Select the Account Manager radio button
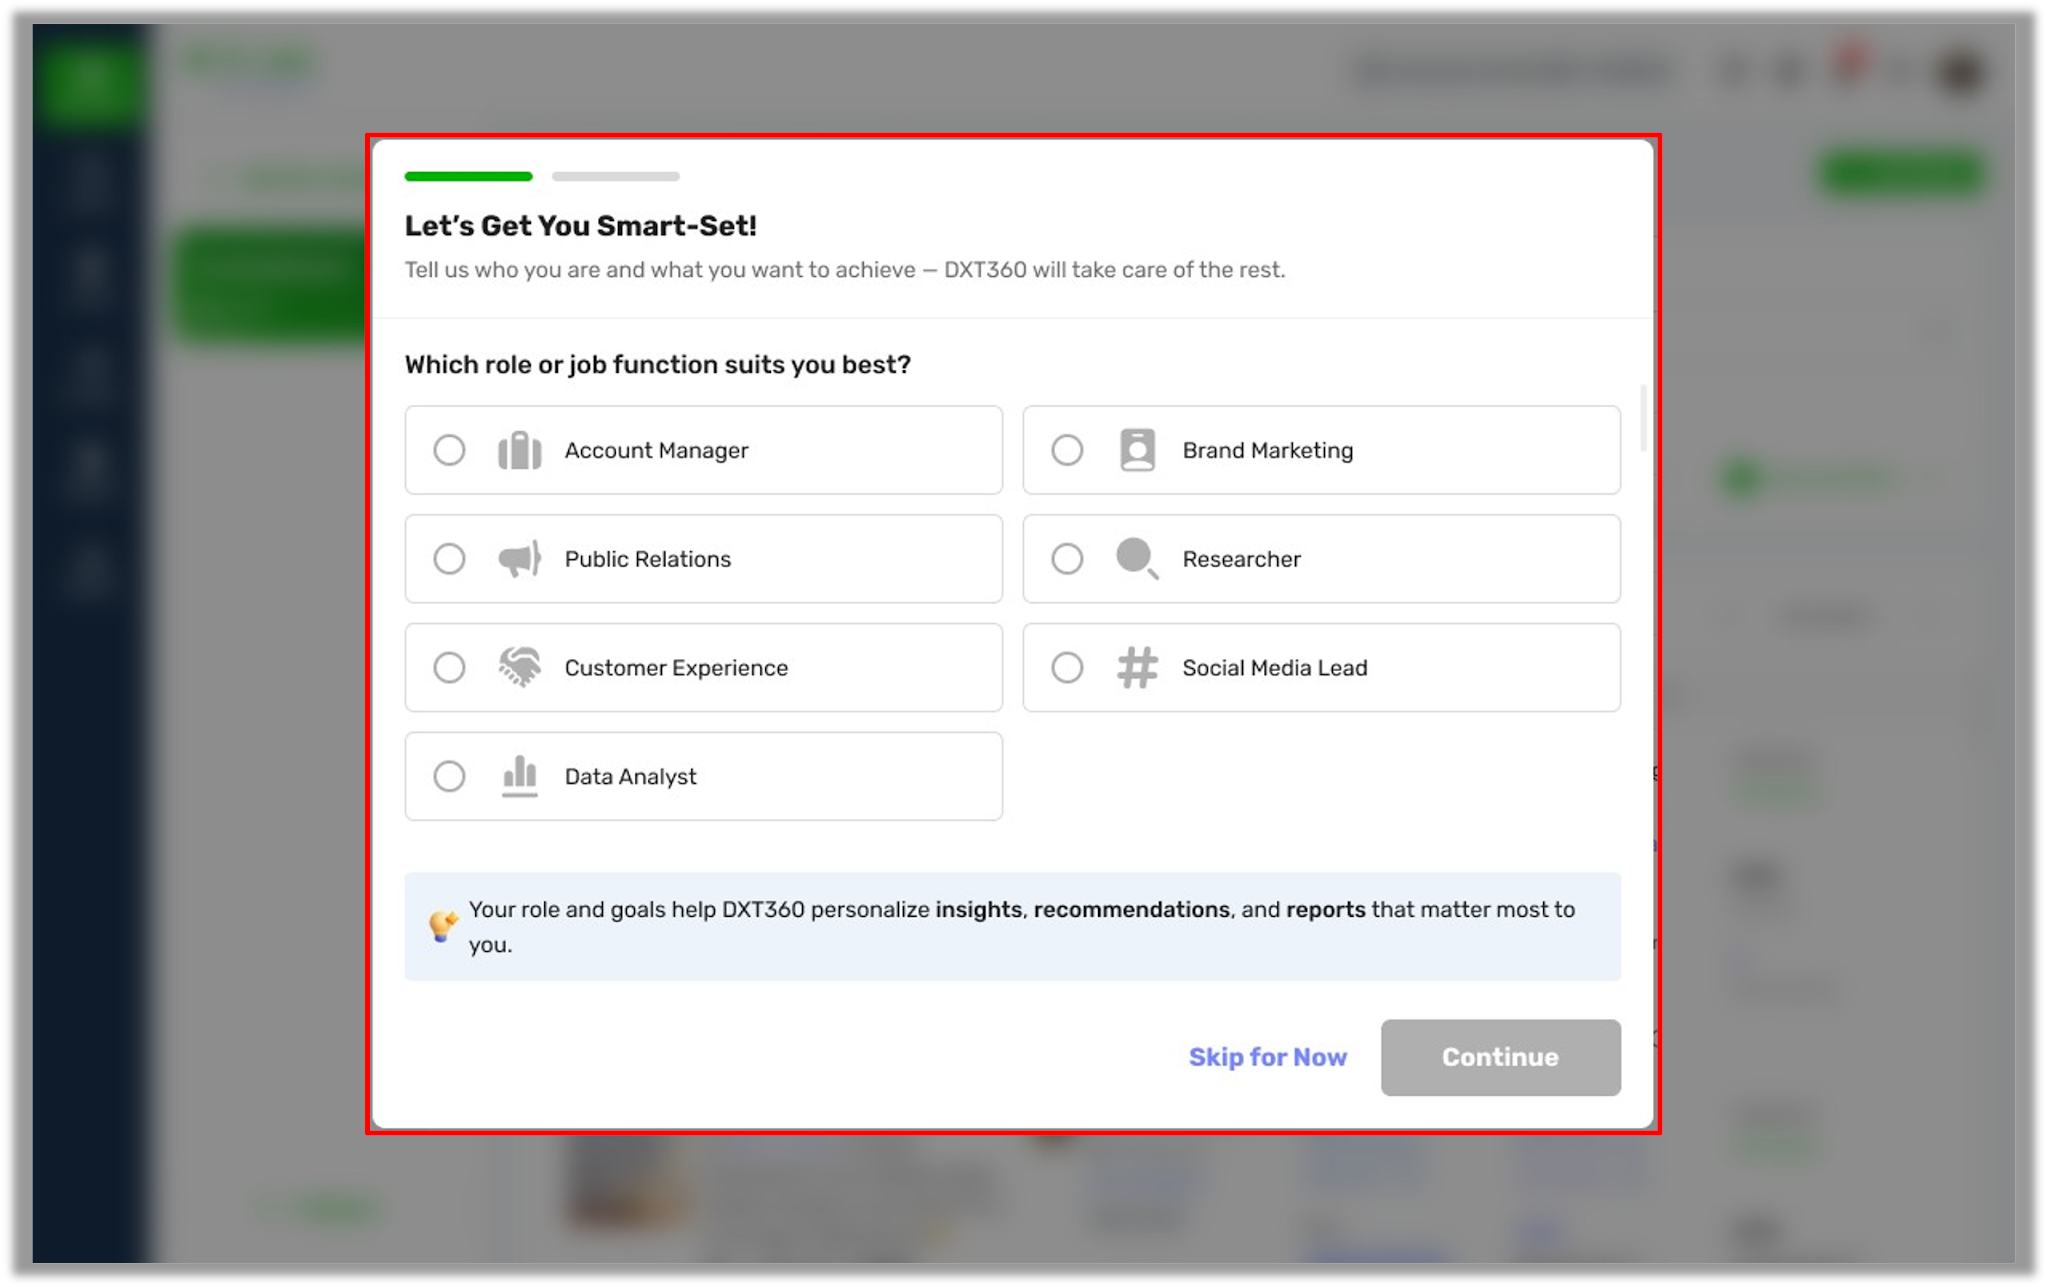2048x1287 pixels. tap(449, 450)
